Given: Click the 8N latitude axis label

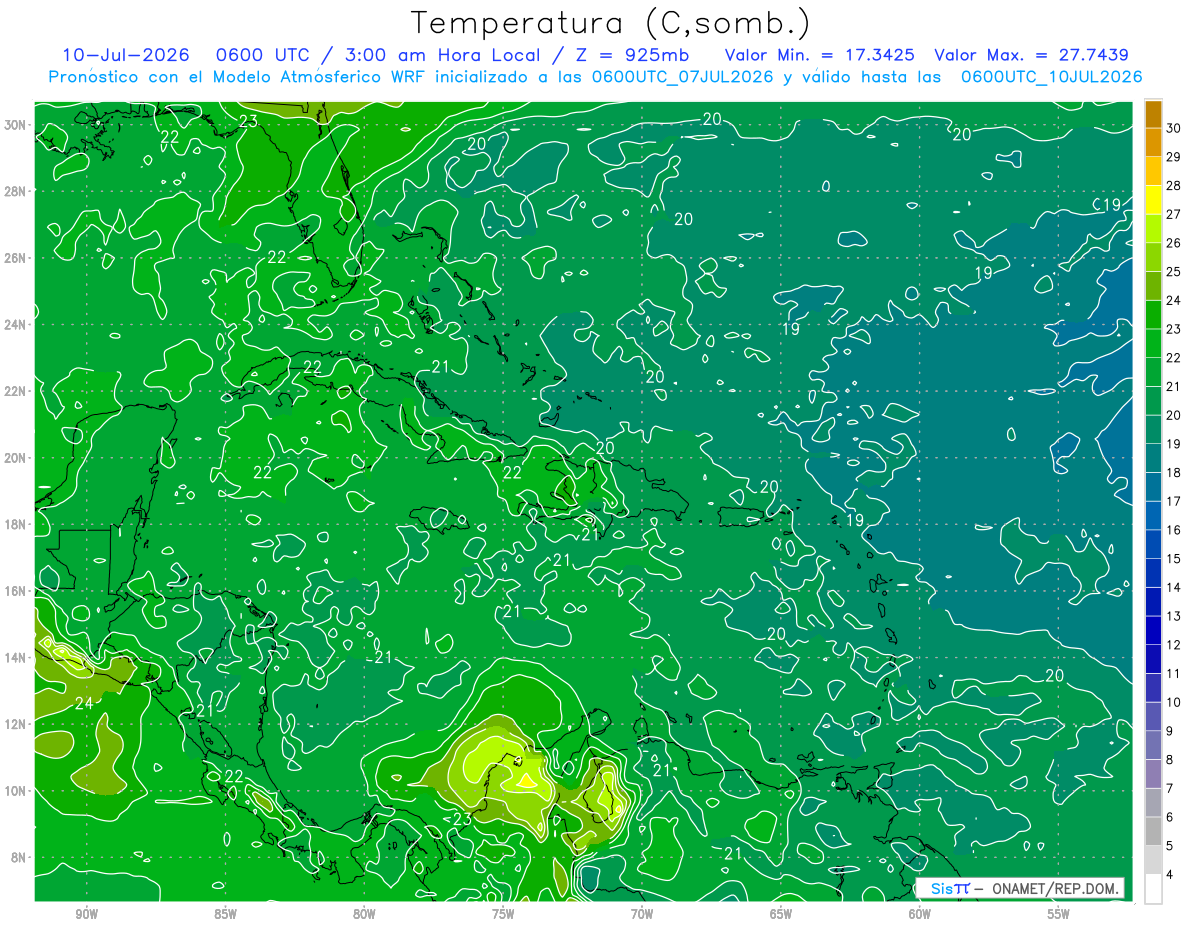Looking at the screenshot, I should (20, 857).
